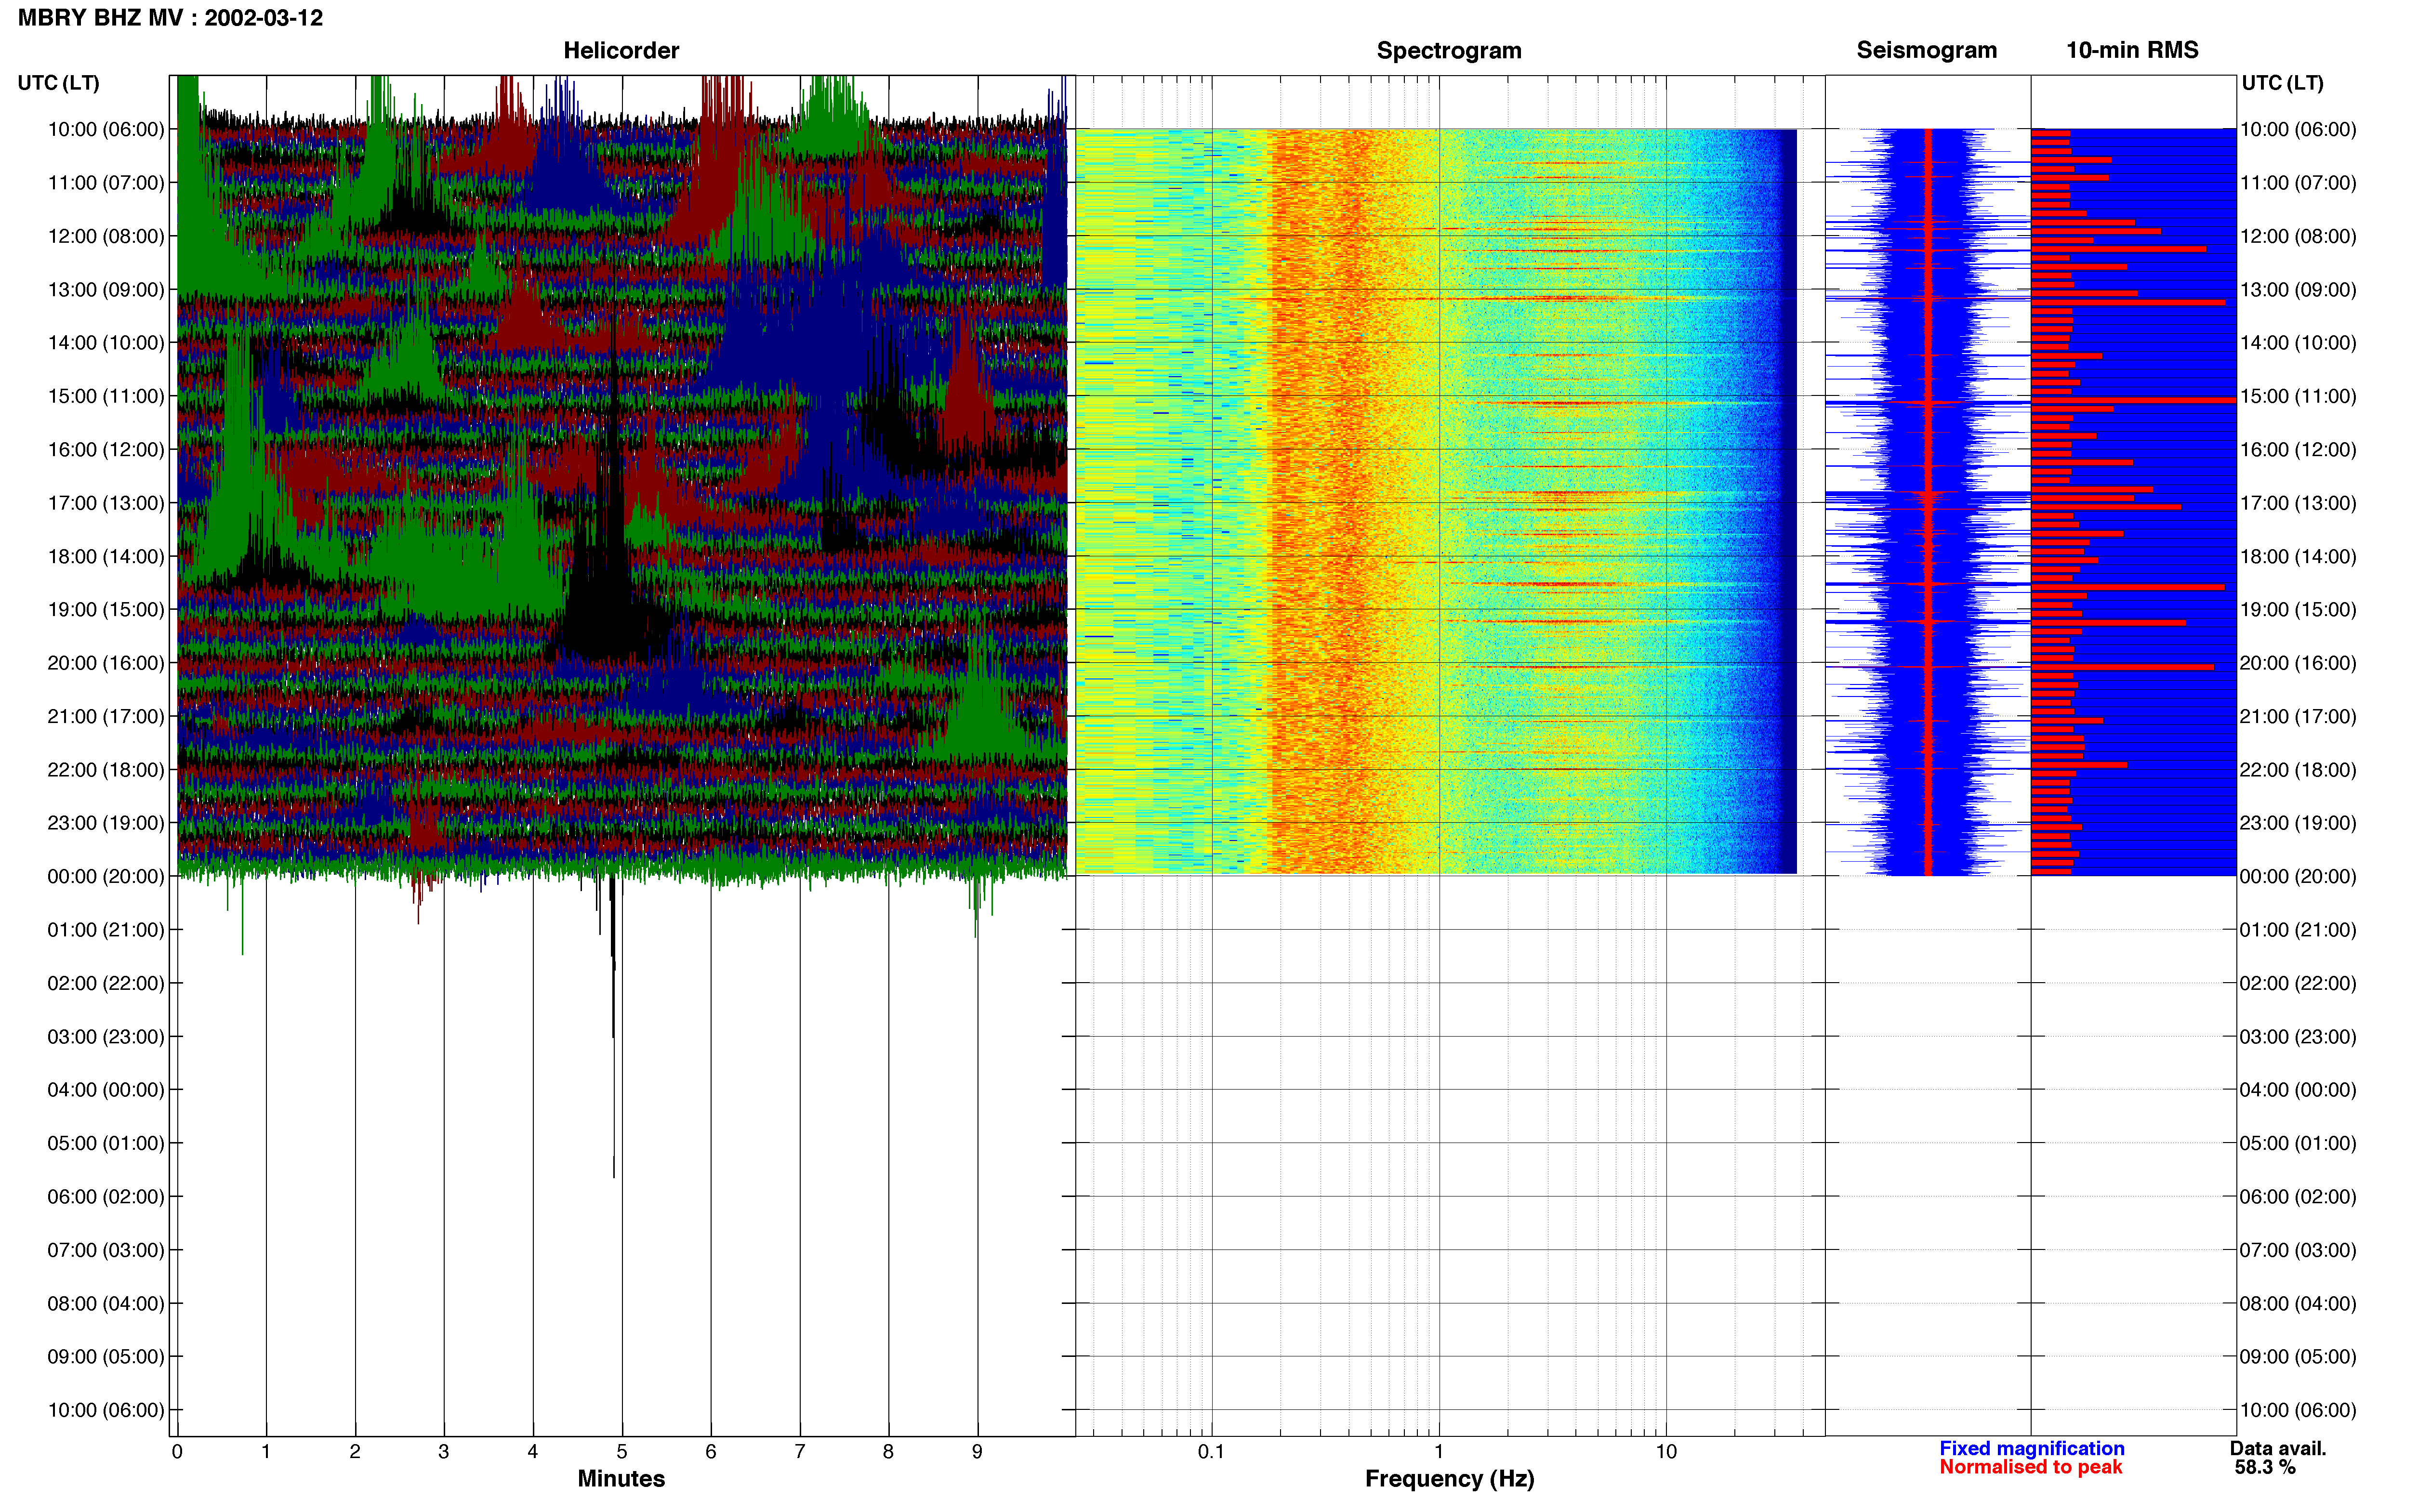Click the "00:00 (20:00)" label on the Helicorder axis
This screenshot has height=1512, width=2418.
[x=106, y=876]
